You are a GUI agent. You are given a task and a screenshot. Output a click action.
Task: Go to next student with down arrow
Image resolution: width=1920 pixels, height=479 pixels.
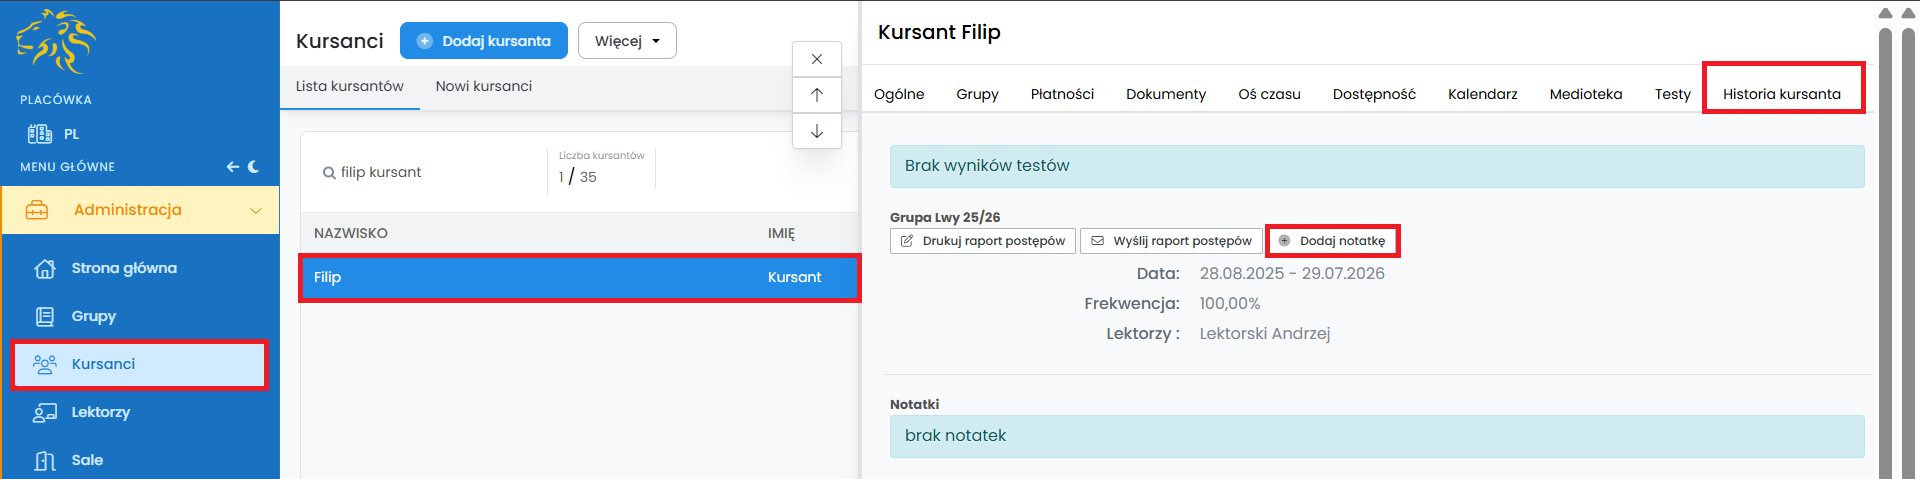click(817, 131)
